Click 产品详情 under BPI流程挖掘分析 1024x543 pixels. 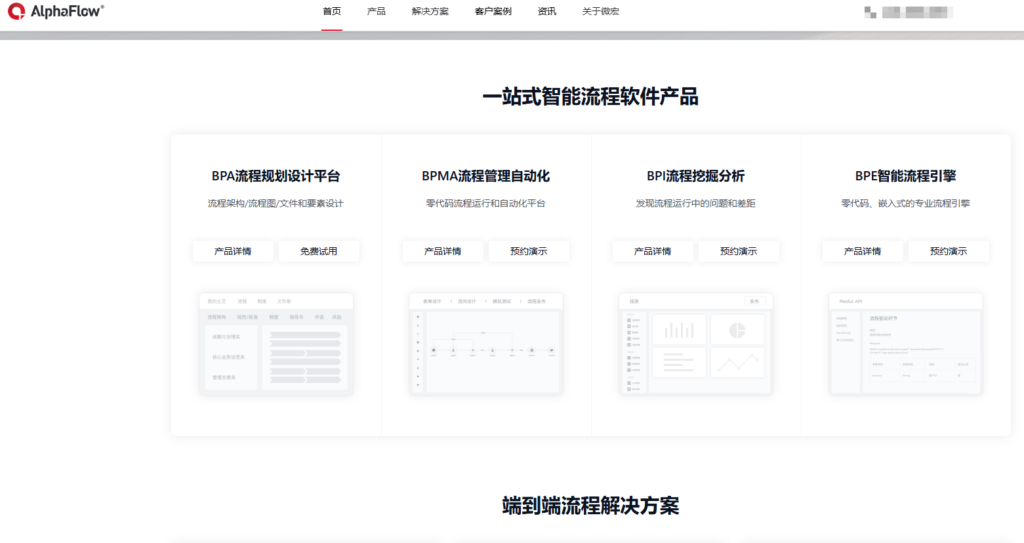pos(652,251)
